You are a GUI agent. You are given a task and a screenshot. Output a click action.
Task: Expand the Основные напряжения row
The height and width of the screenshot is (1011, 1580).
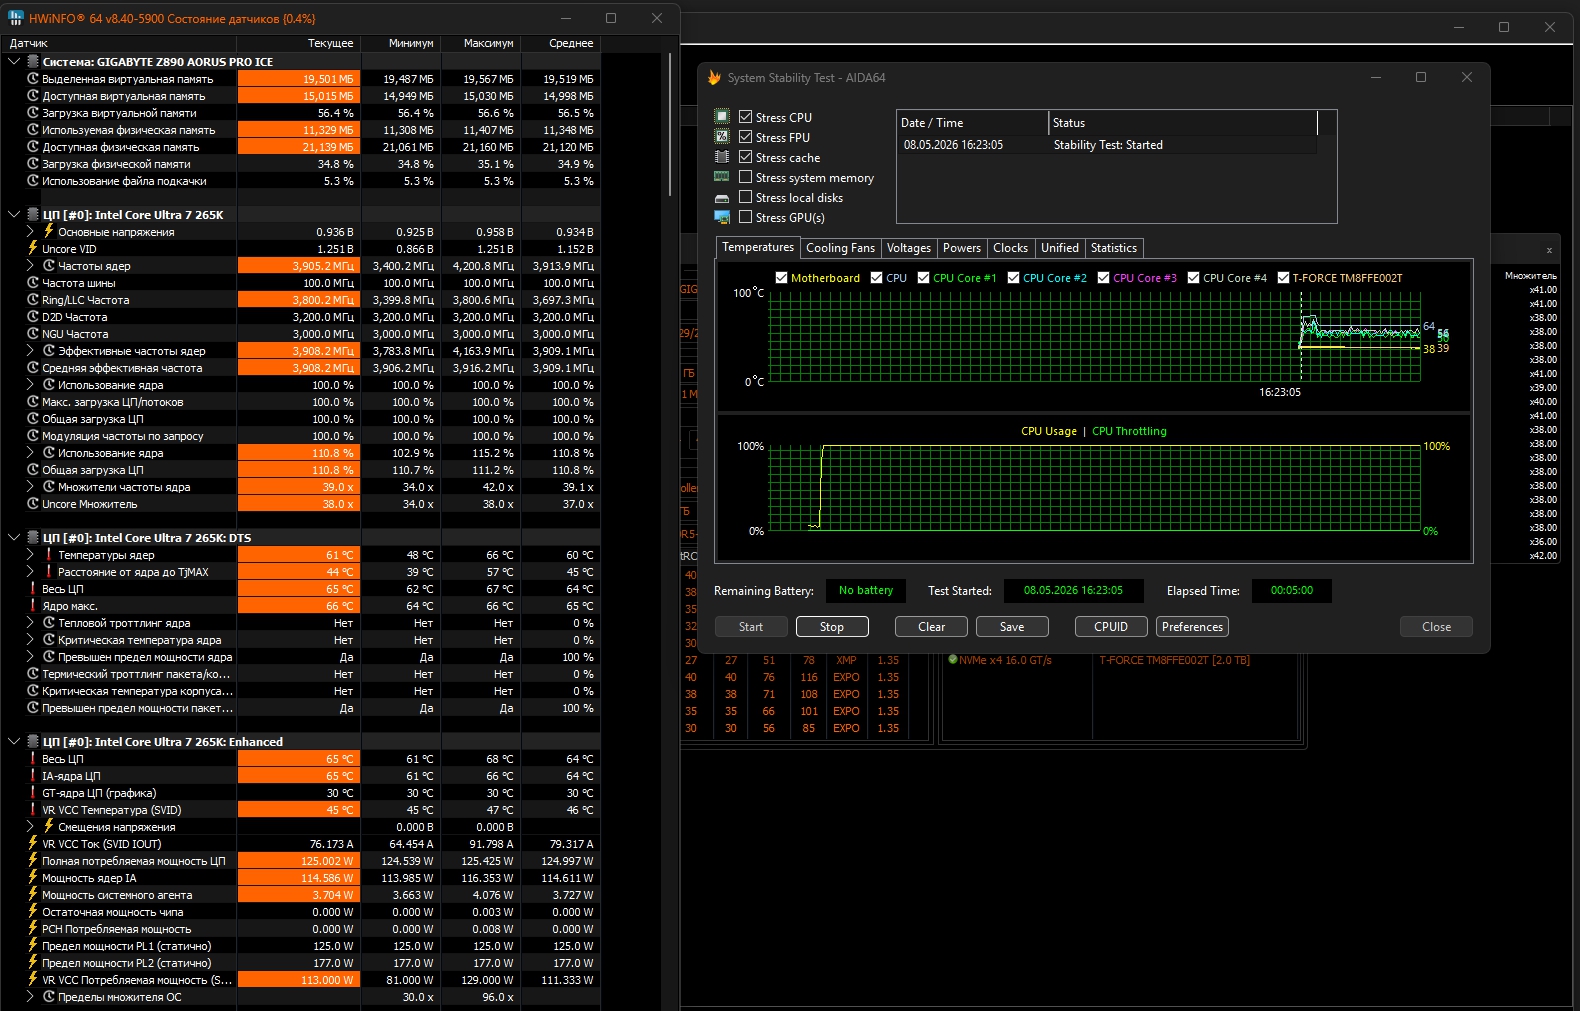[x=30, y=232]
